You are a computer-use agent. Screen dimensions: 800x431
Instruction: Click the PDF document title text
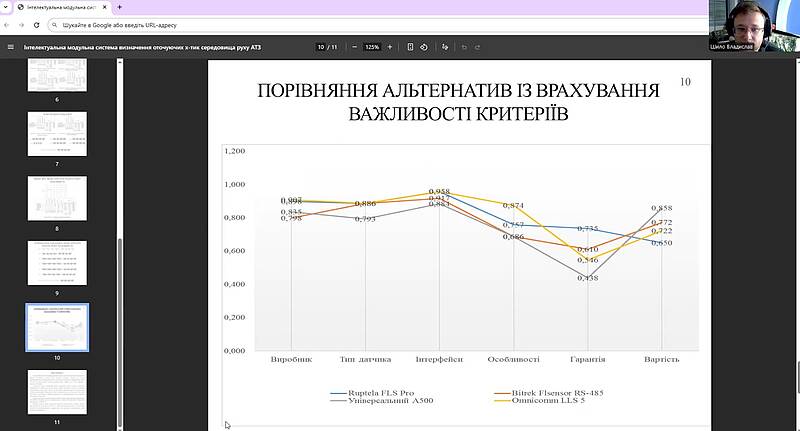click(x=142, y=47)
